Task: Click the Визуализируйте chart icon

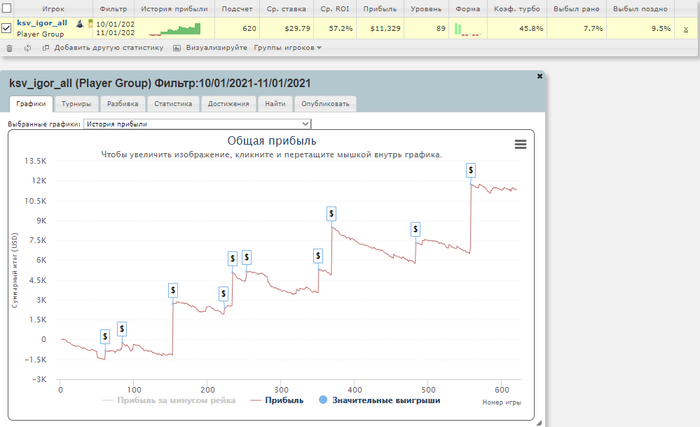Action: (177, 48)
